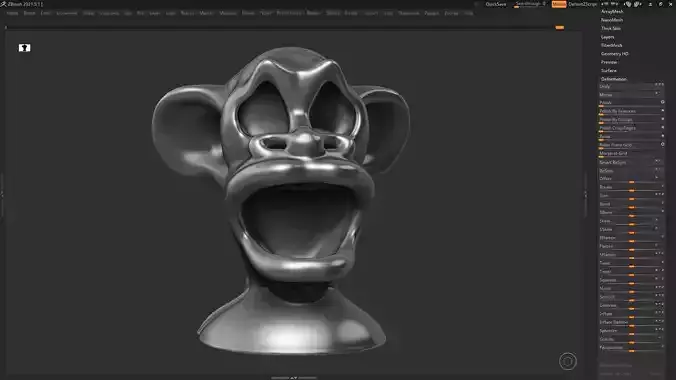
Task: Toggle the axis modifiers on the Inflate slider
Action: 660,313
